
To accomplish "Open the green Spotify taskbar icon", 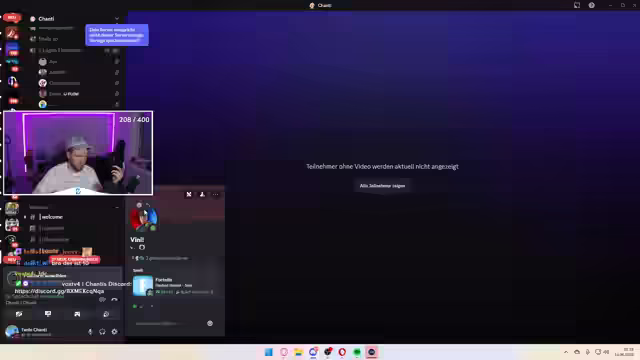I will pyautogui.click(x=357, y=352).
